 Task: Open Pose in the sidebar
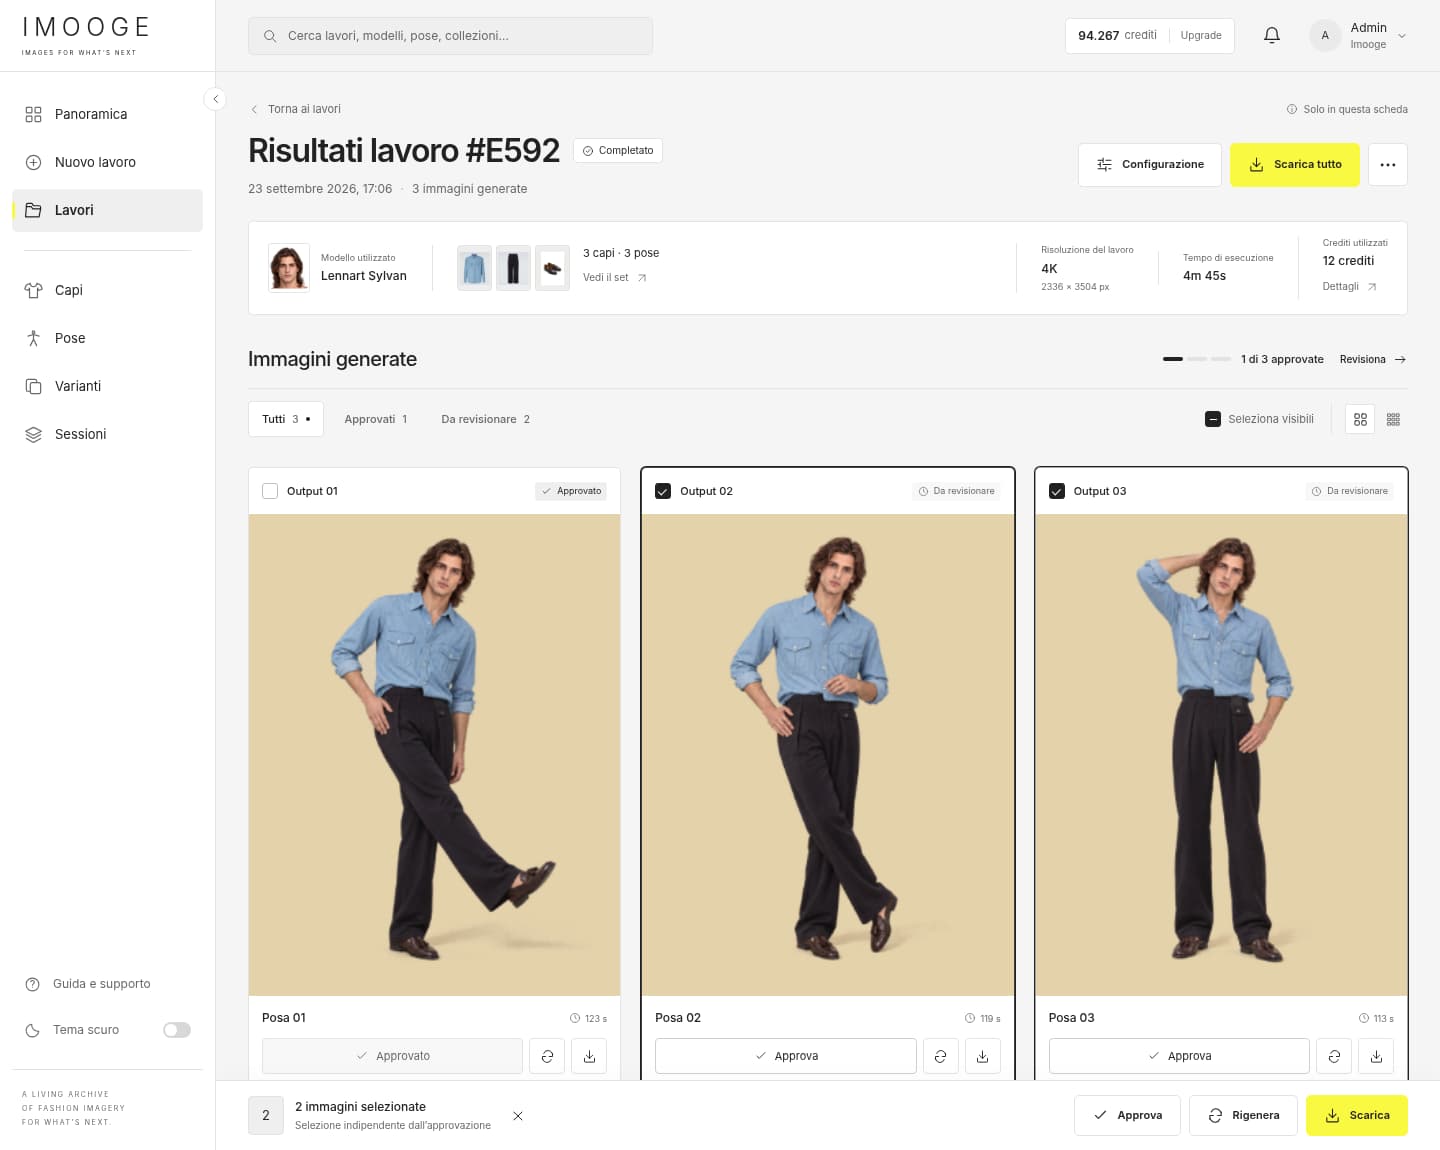pos(107,338)
